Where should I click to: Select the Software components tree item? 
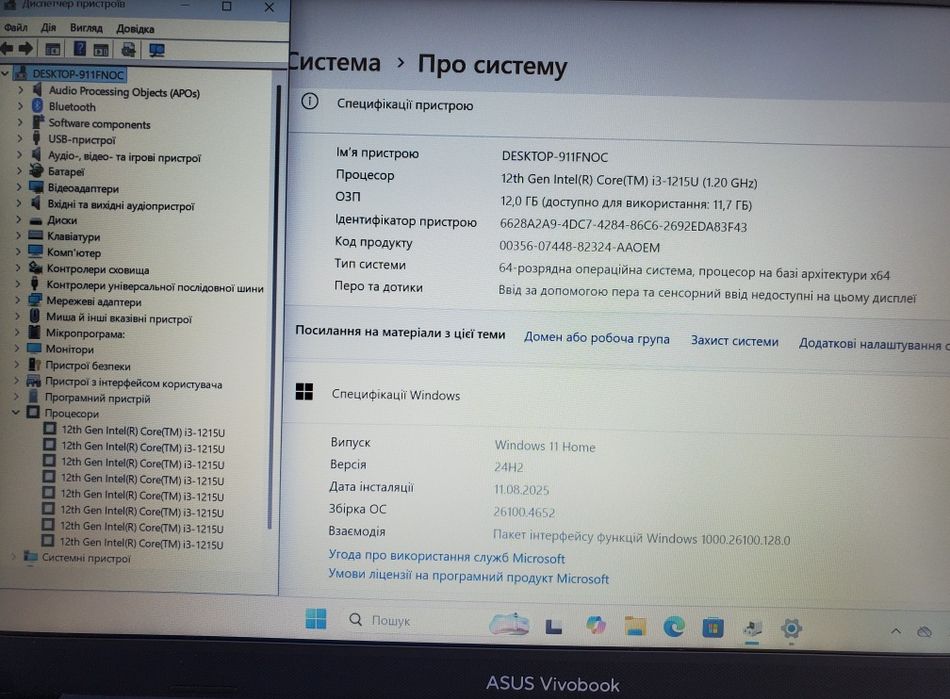[x=99, y=124]
